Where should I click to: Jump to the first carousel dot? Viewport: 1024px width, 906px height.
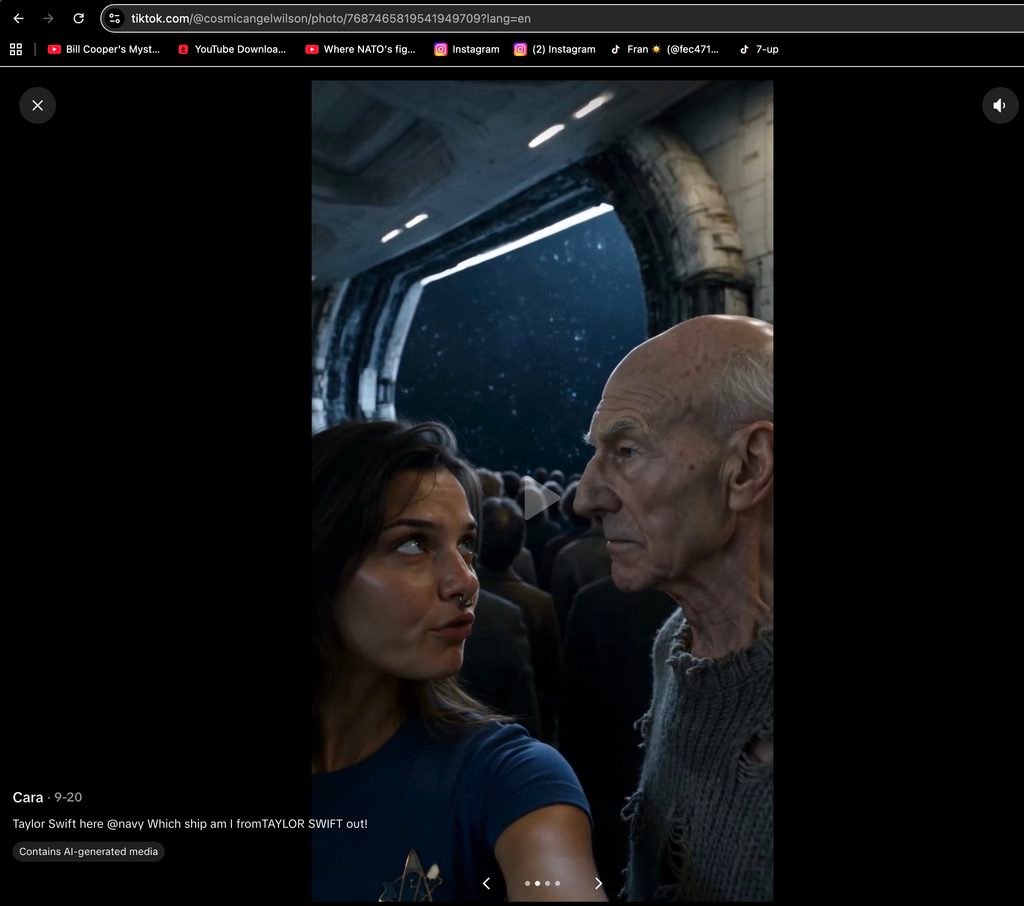point(528,883)
